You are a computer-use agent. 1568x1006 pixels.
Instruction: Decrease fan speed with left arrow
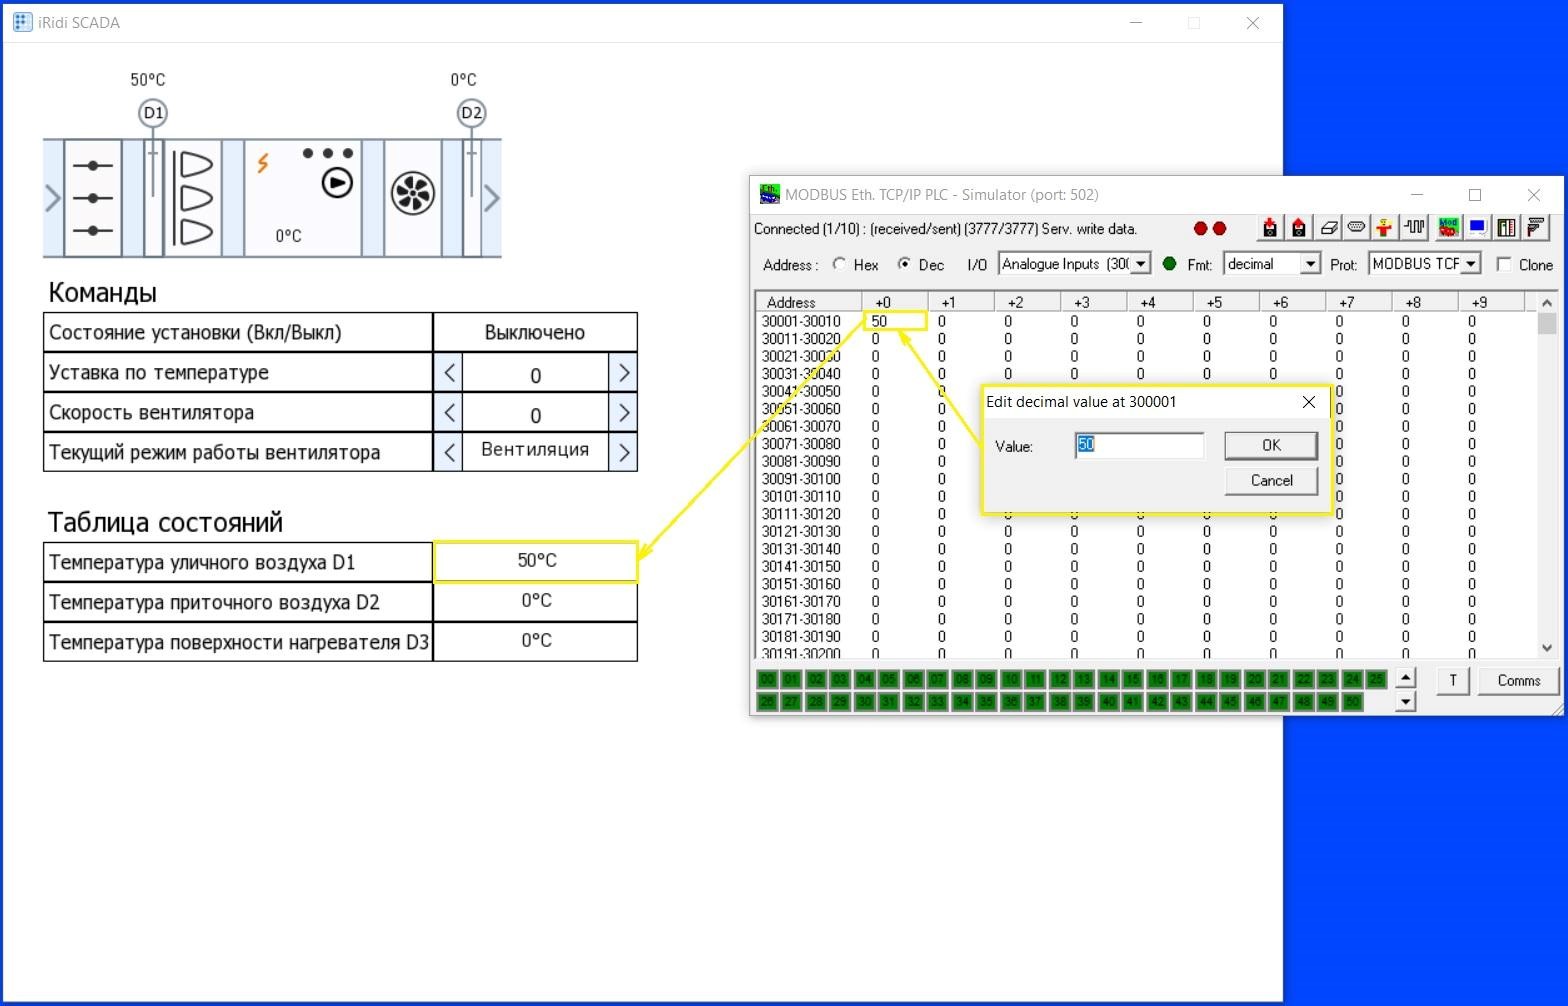449,413
